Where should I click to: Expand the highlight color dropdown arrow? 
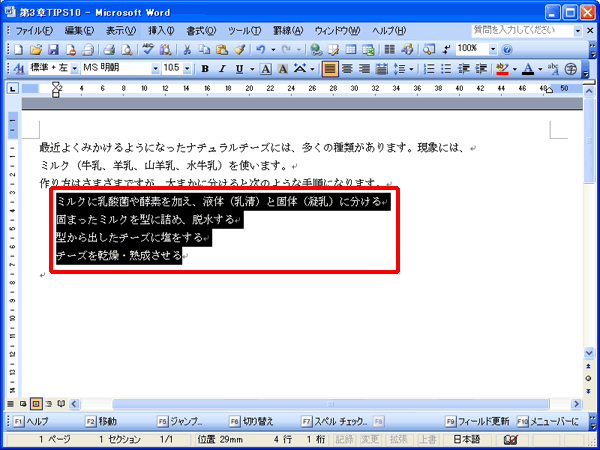514,69
